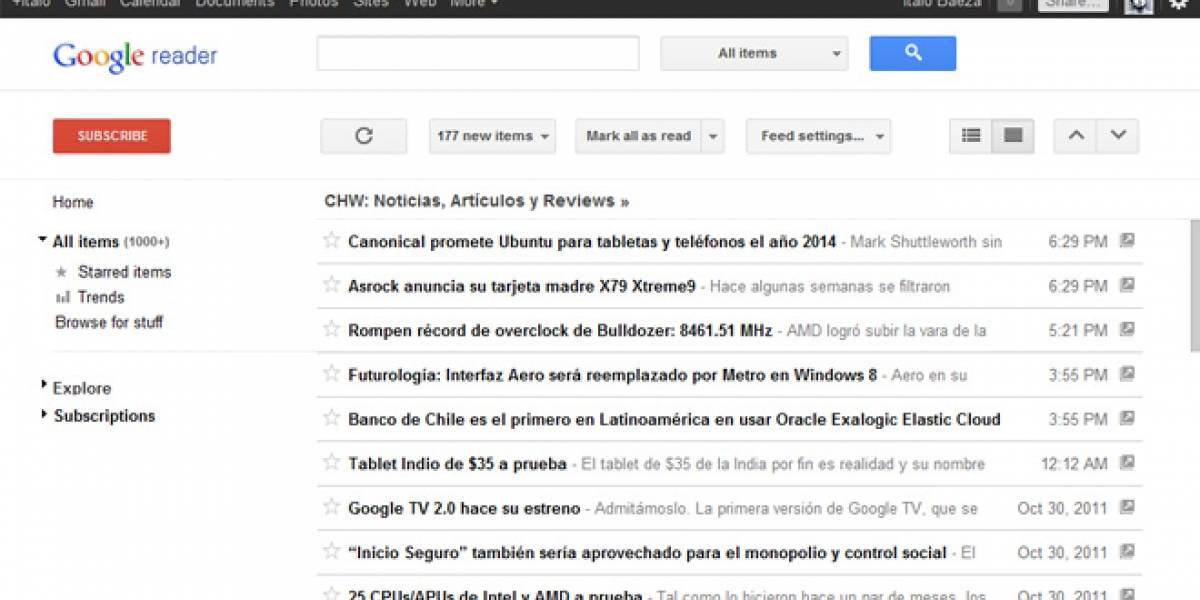
Task: Open original of Canonical promete Ubuntu article icon
Action: [x=1127, y=240]
